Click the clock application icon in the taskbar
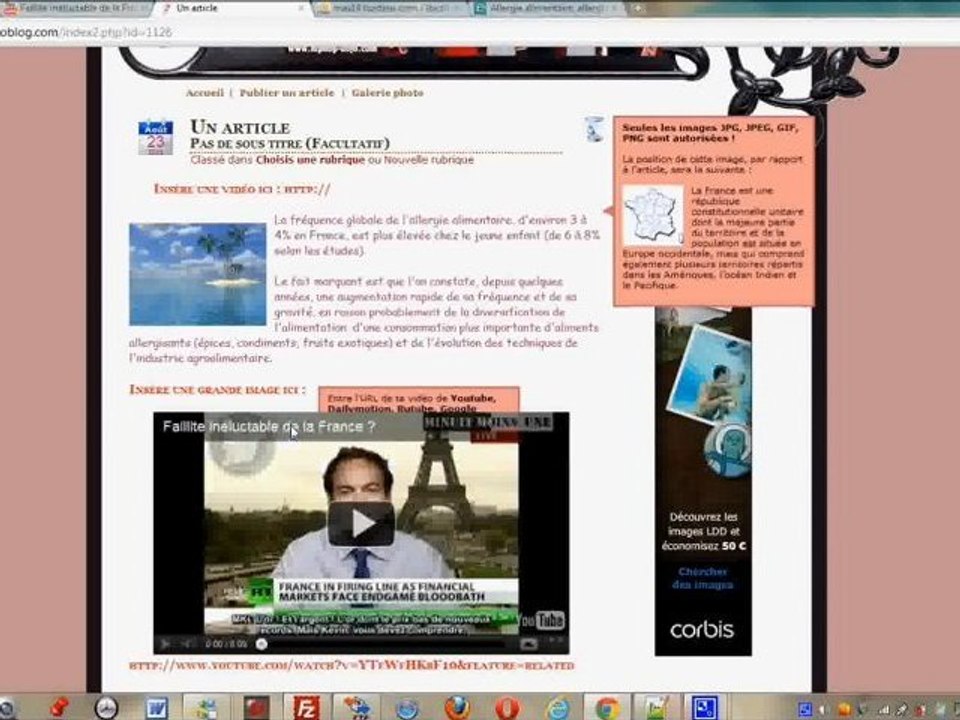The image size is (960, 720). pyautogui.click(x=106, y=708)
